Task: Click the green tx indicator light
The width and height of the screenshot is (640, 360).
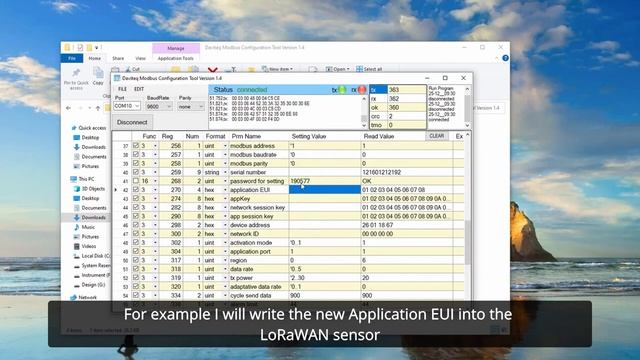Action: (342, 90)
